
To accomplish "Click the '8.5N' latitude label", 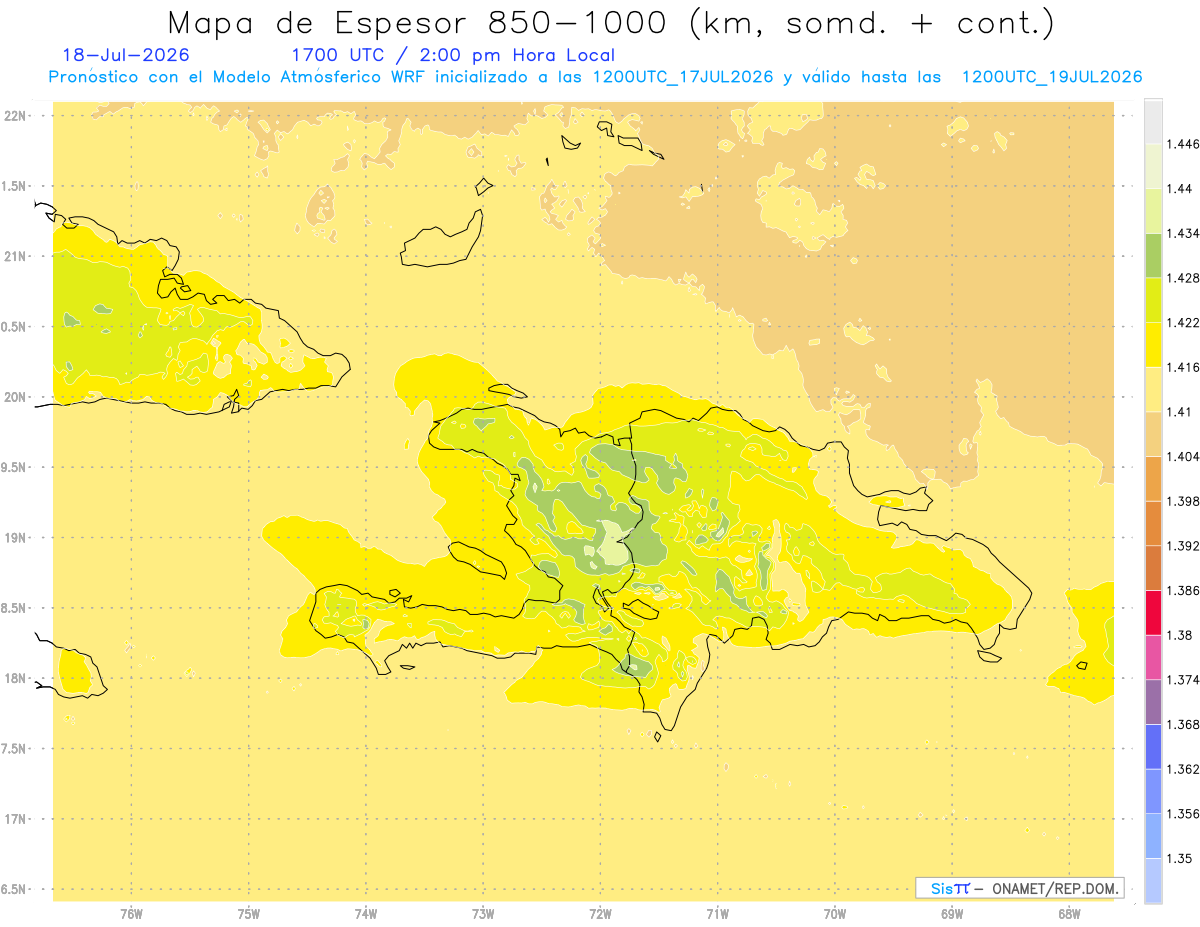I will click(15, 608).
